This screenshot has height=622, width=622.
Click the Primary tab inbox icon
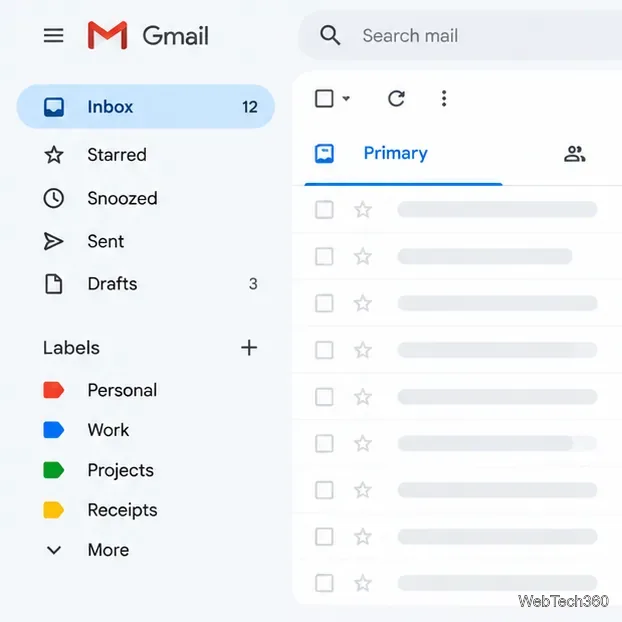pos(324,154)
